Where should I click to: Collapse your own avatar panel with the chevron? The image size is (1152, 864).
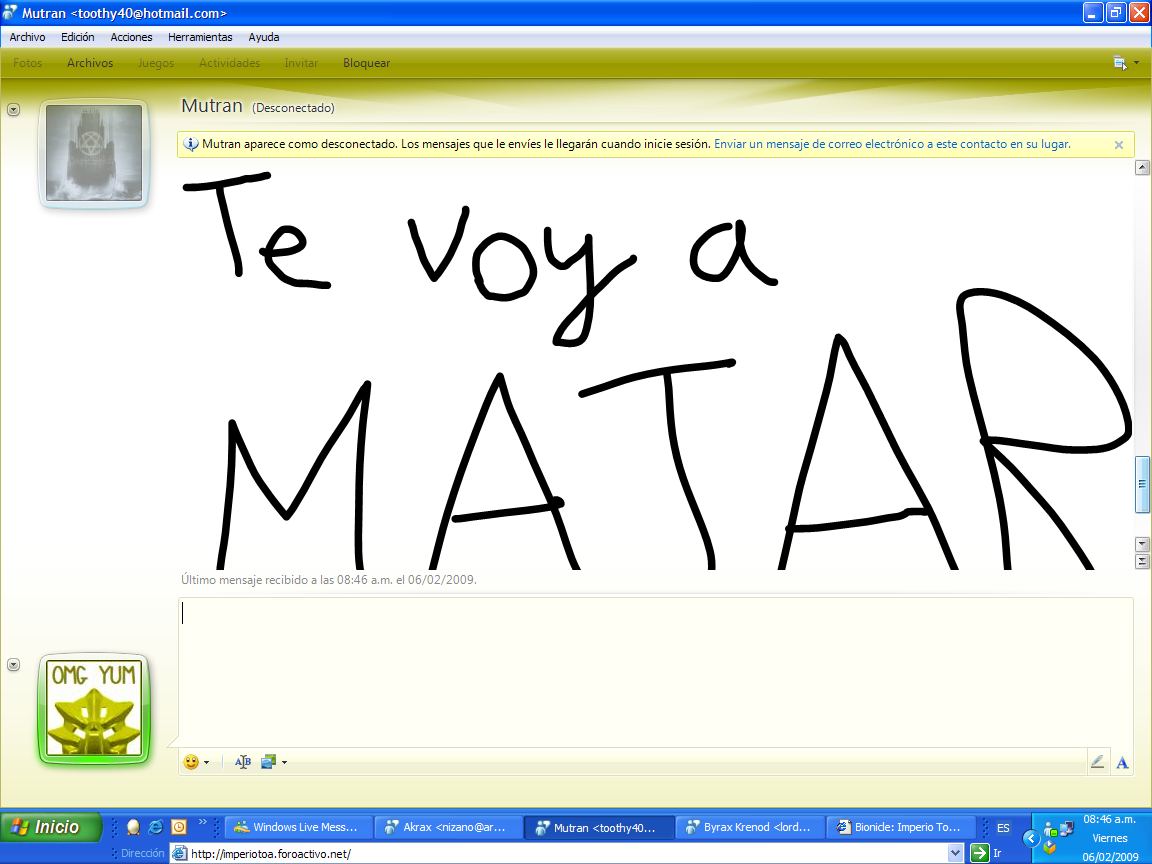[x=13, y=665]
